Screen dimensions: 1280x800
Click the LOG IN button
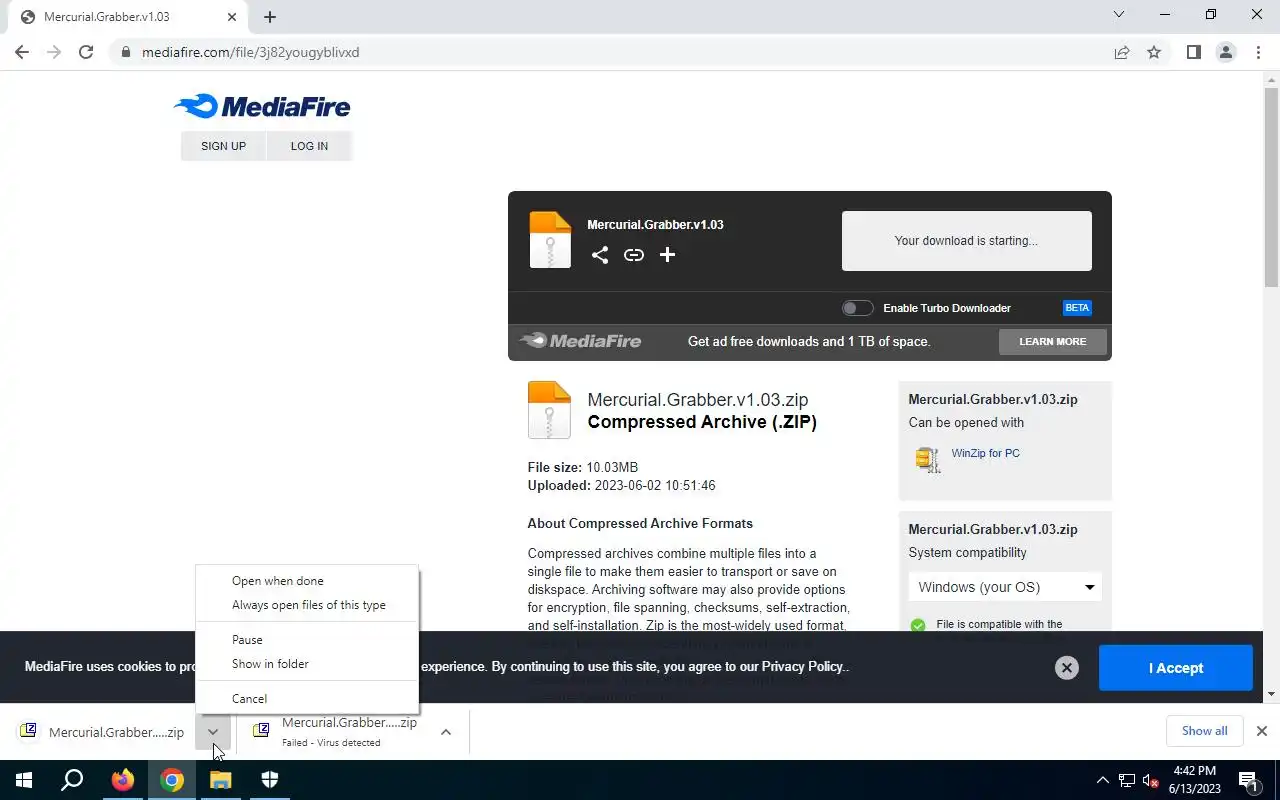tap(309, 146)
